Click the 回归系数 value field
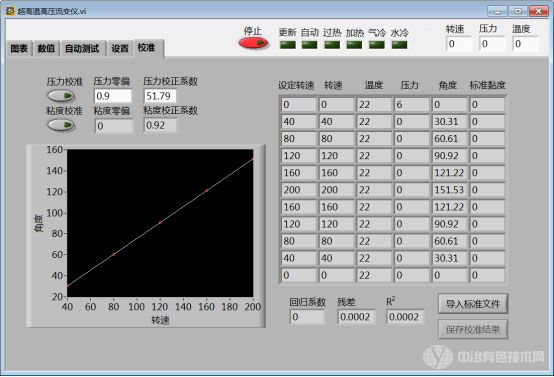This screenshot has height=377, width=554. 307,317
